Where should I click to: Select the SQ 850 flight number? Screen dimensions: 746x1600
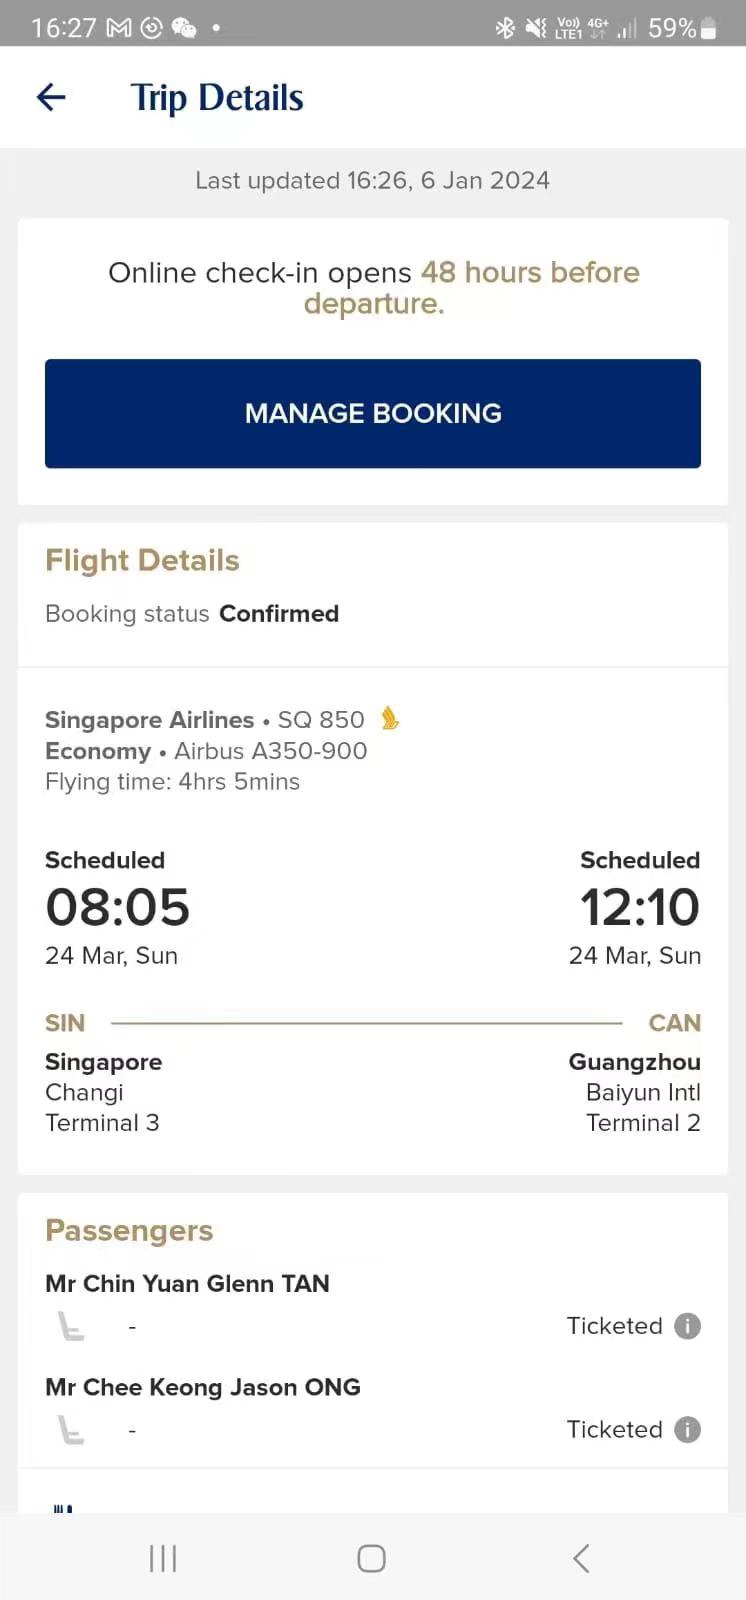[320, 720]
